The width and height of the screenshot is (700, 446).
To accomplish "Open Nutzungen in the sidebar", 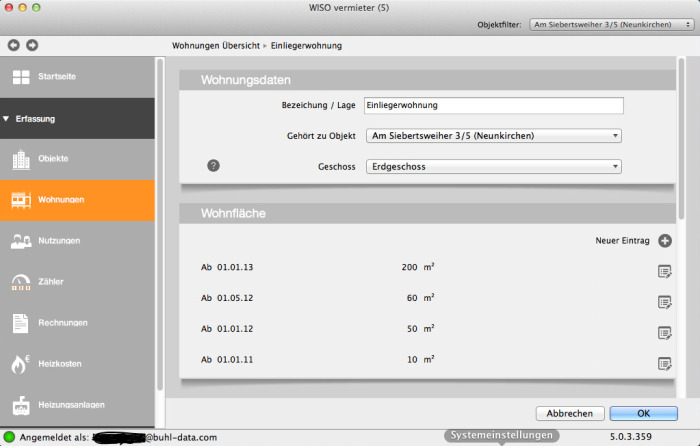I will (77, 241).
